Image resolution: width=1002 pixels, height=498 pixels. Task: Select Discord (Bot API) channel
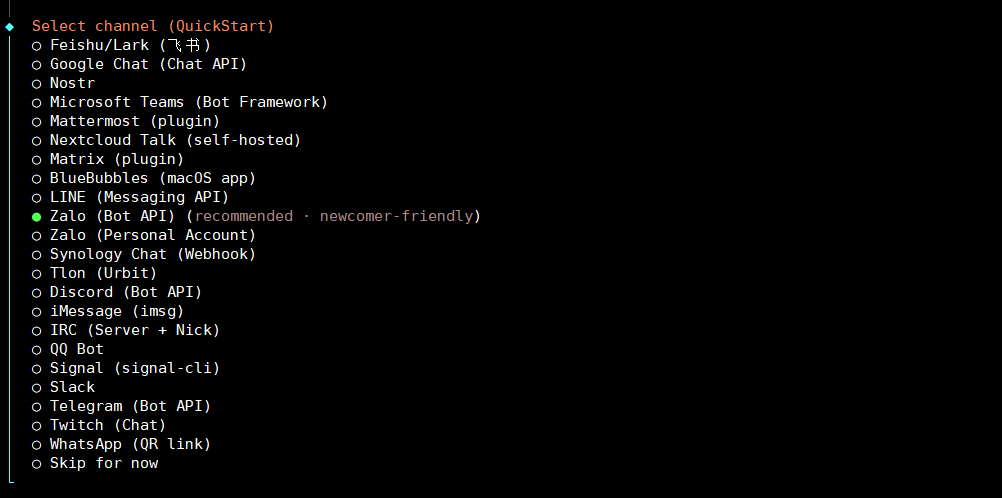[125, 292]
